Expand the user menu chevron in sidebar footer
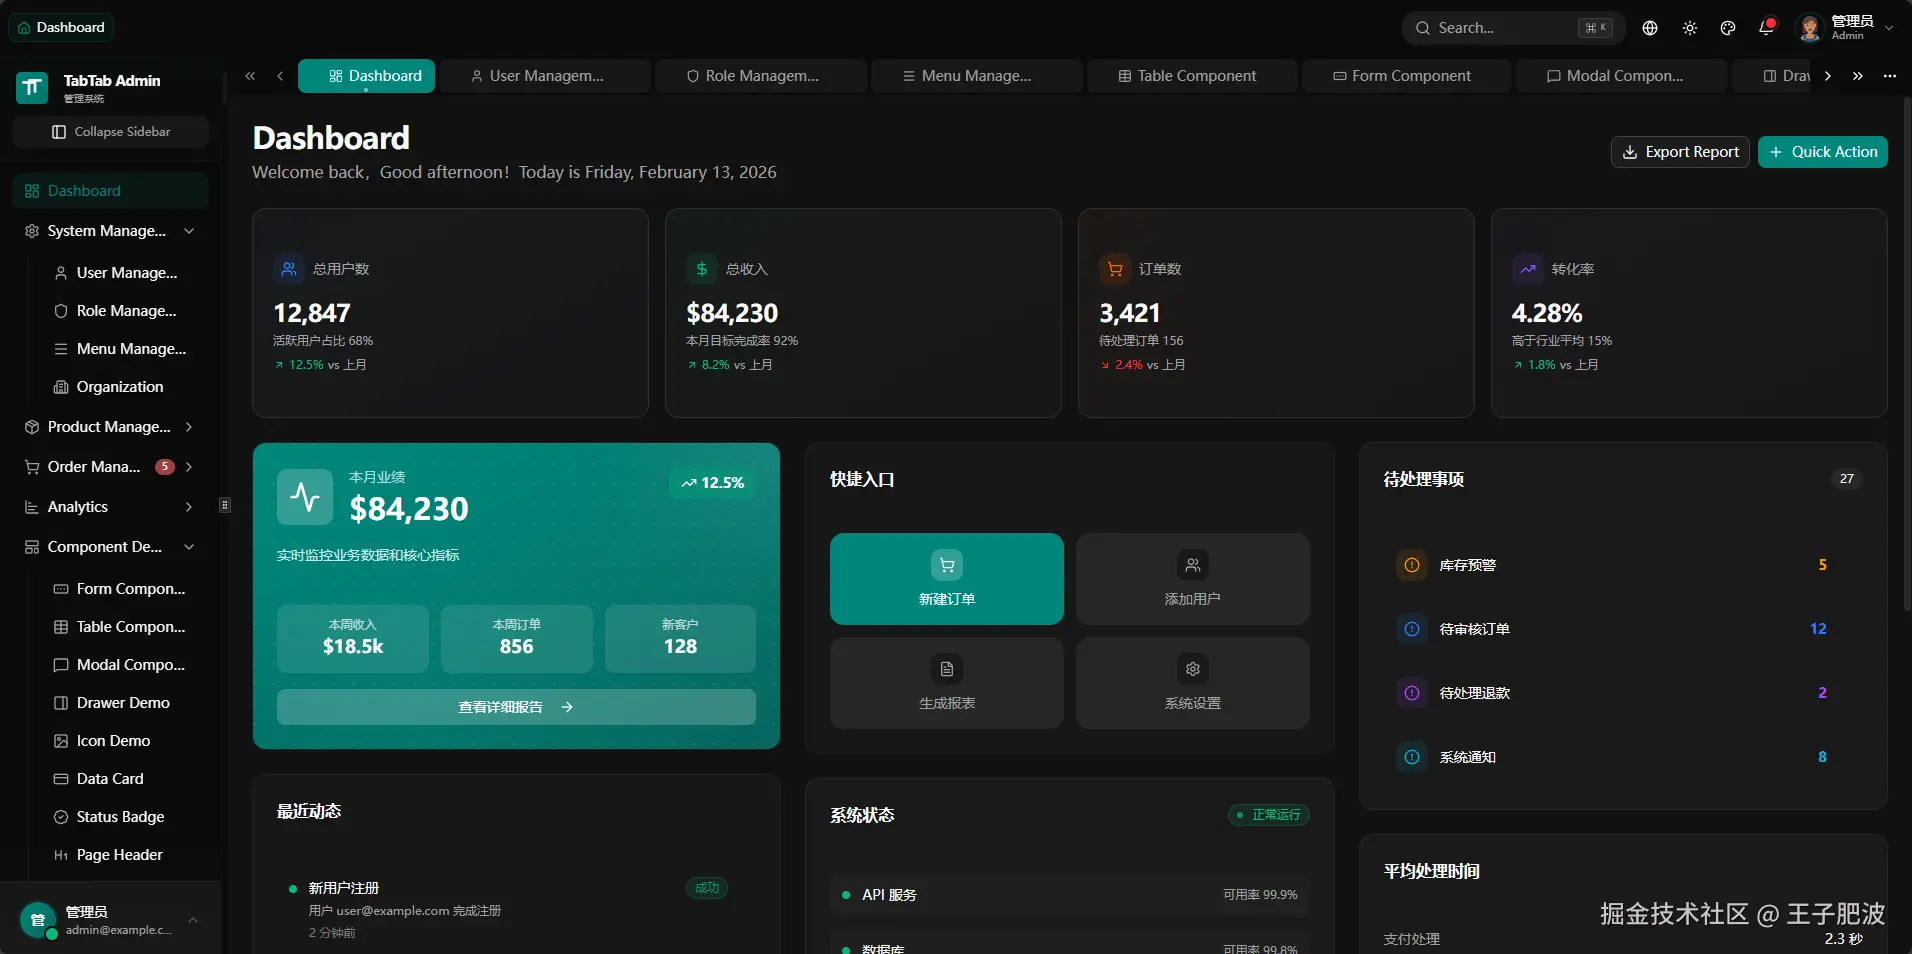 tap(193, 920)
